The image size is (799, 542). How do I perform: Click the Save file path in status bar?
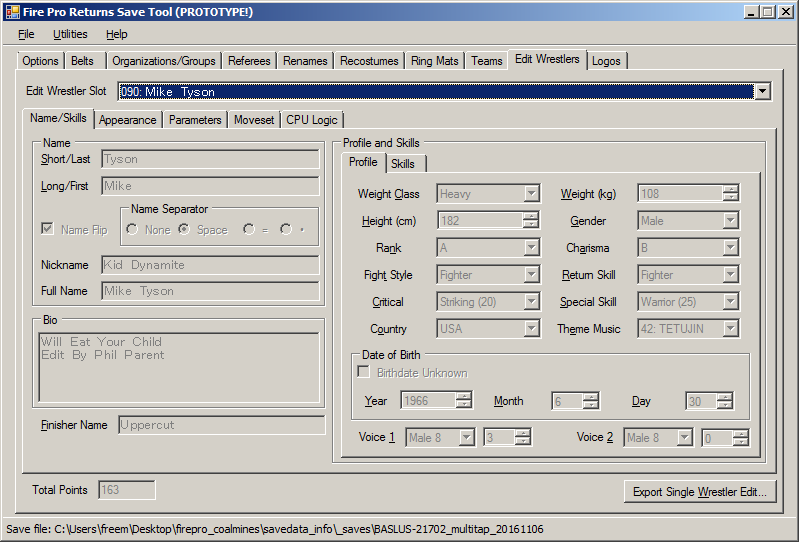click(x=275, y=529)
